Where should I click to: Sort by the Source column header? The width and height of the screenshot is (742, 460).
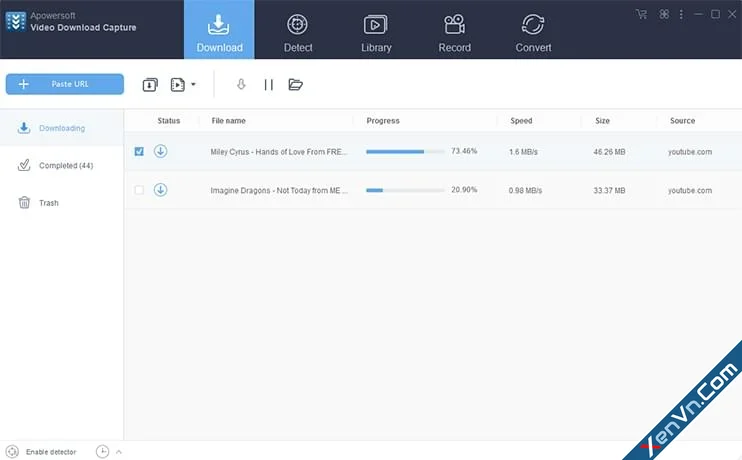coord(682,121)
